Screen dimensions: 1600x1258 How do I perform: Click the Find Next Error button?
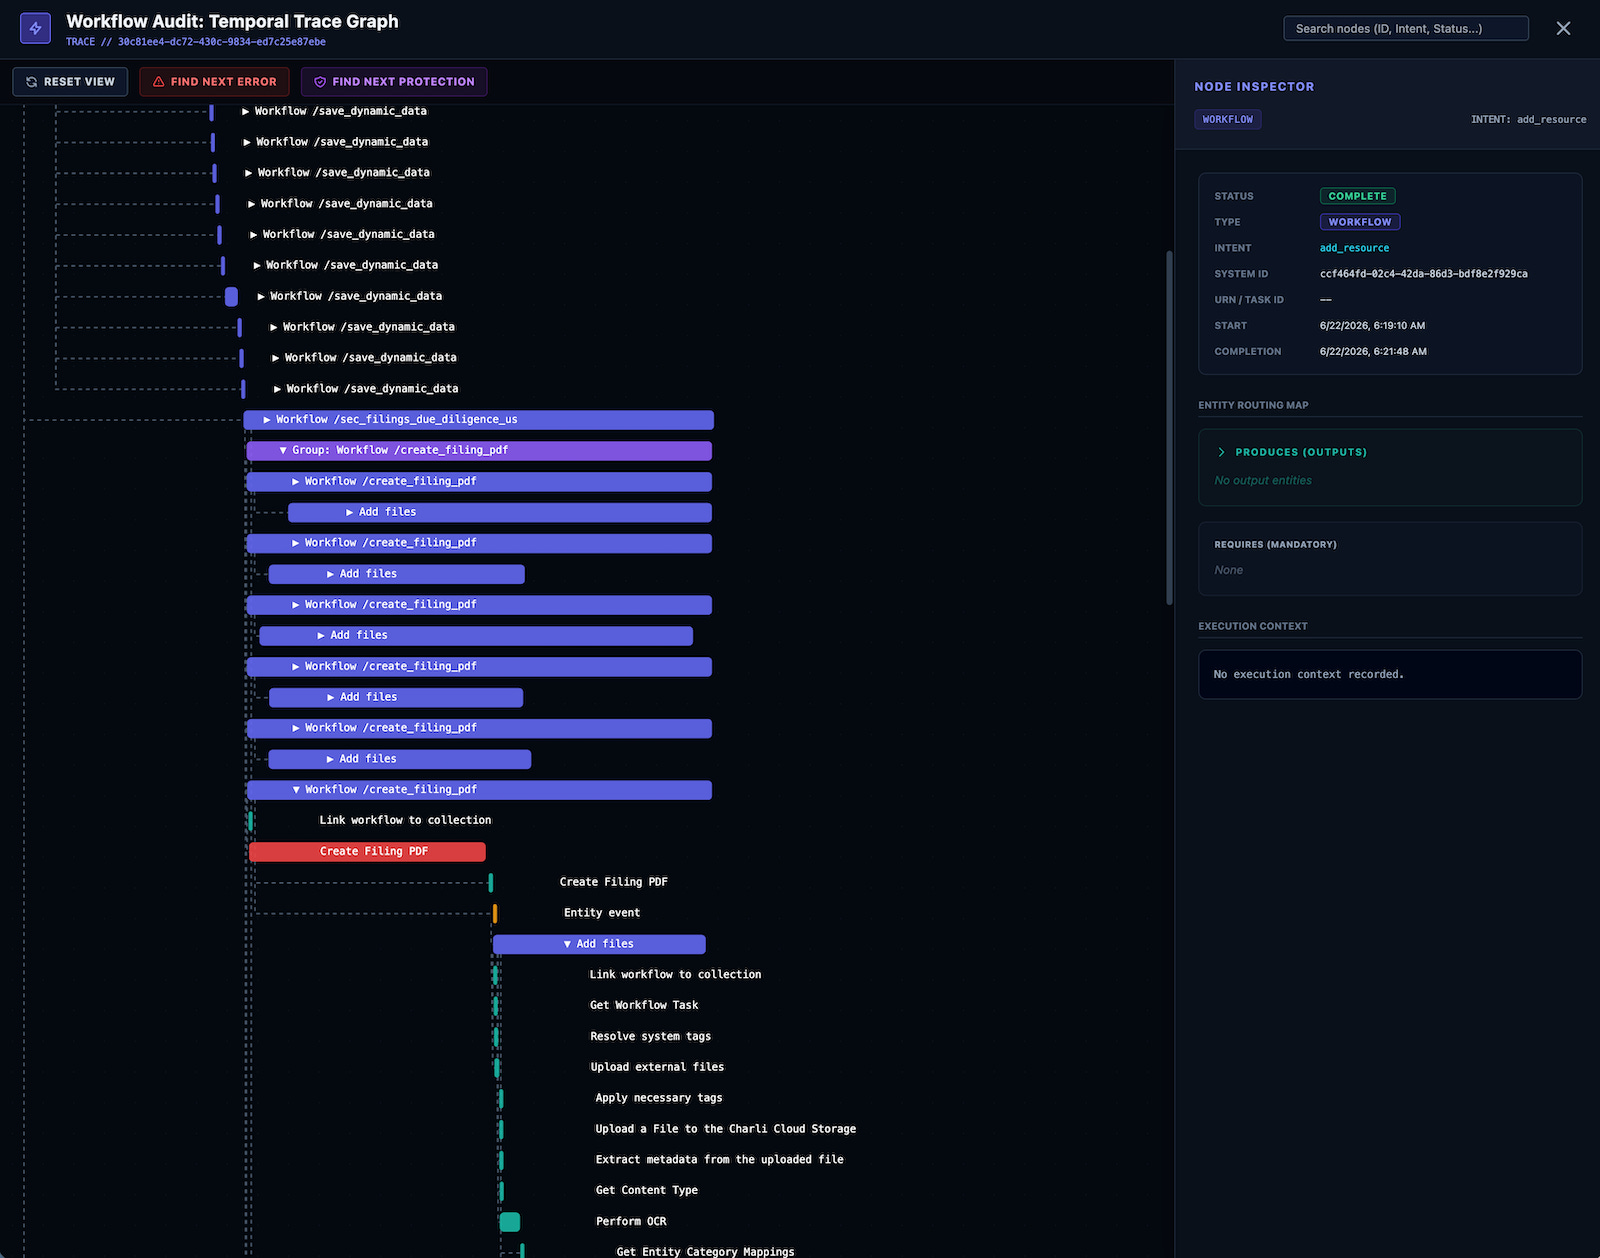[x=214, y=82]
